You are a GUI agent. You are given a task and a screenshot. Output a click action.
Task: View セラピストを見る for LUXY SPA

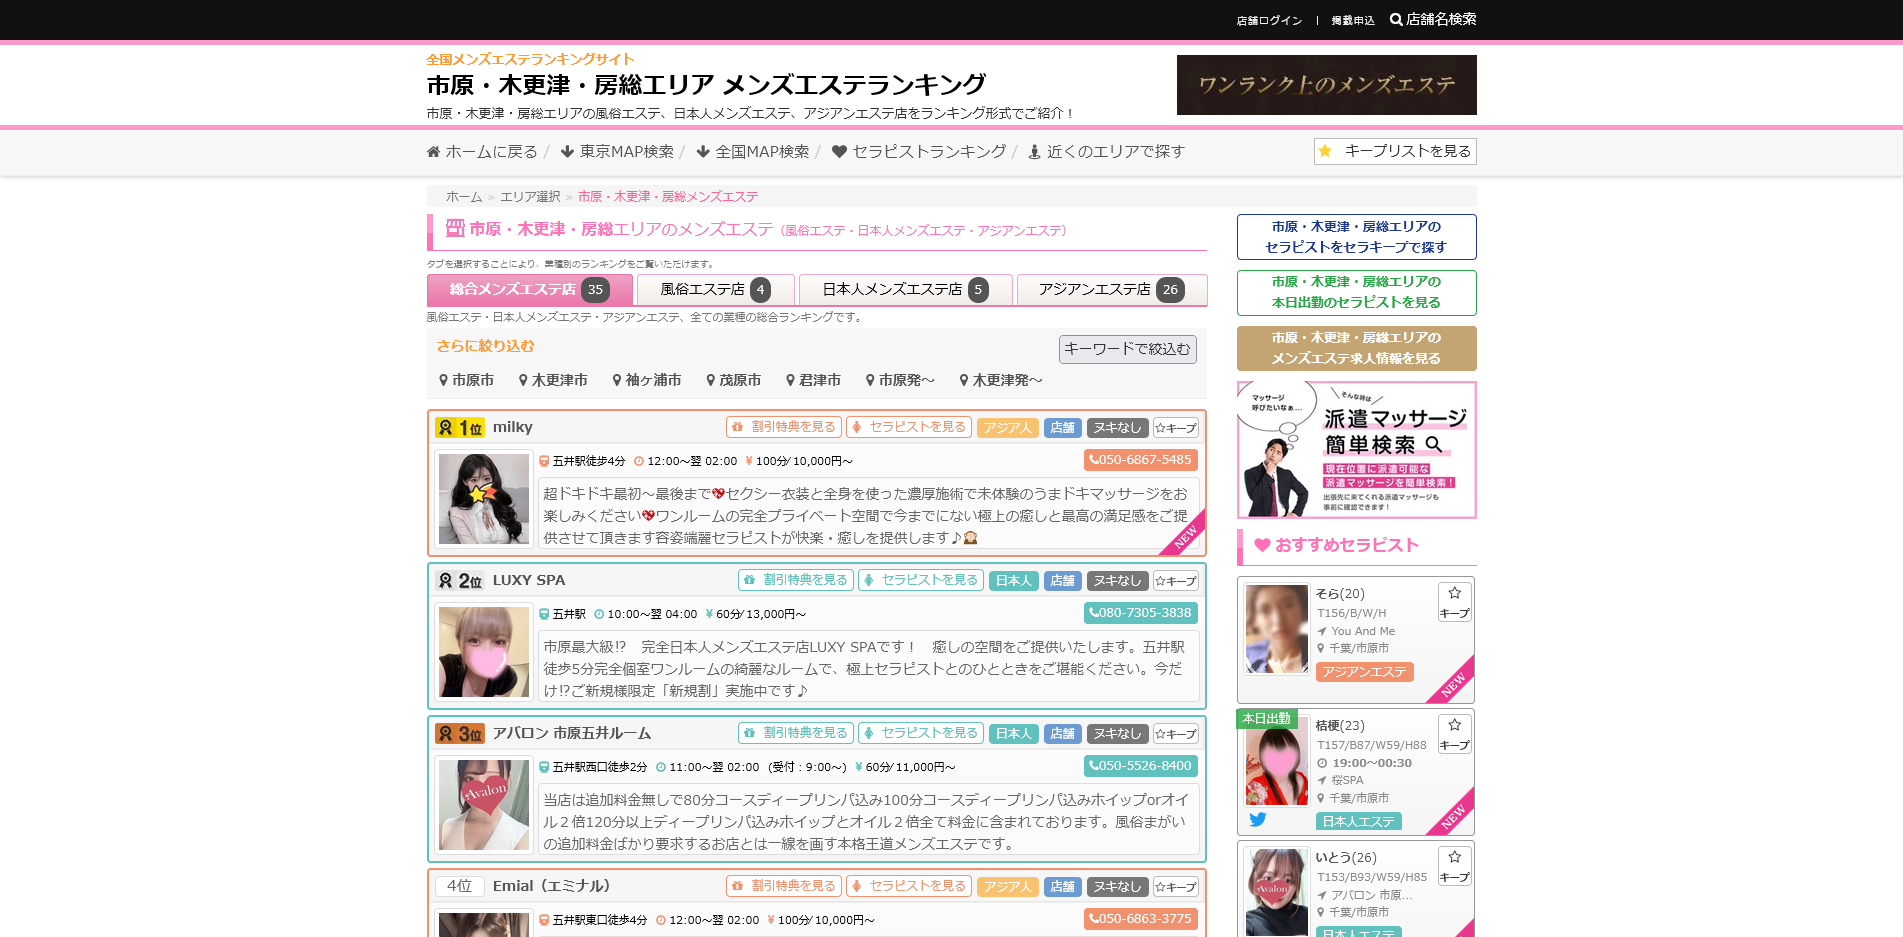click(921, 580)
